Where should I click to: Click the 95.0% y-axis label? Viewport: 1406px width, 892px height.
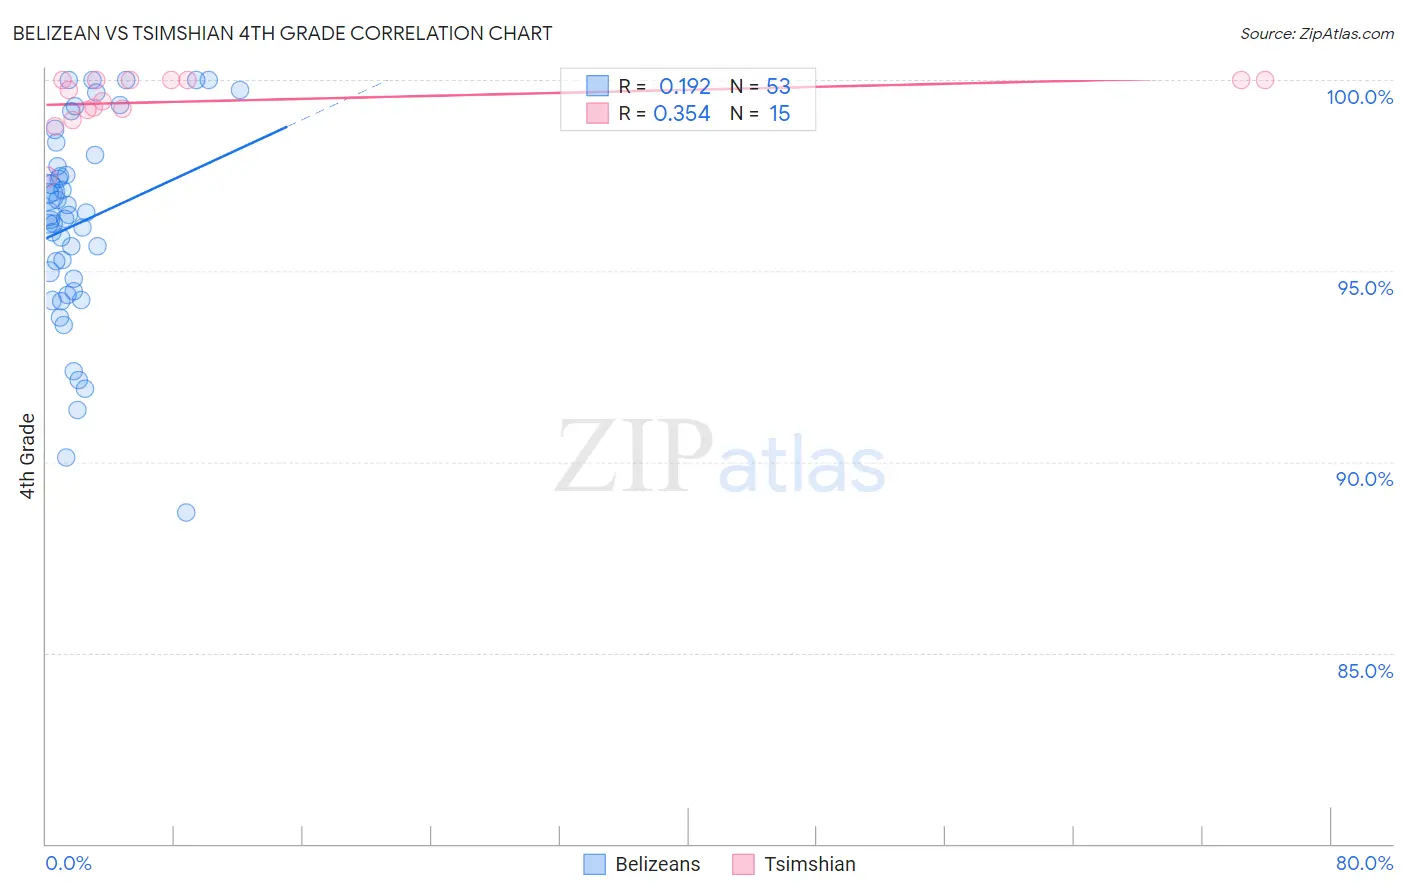point(1365,288)
